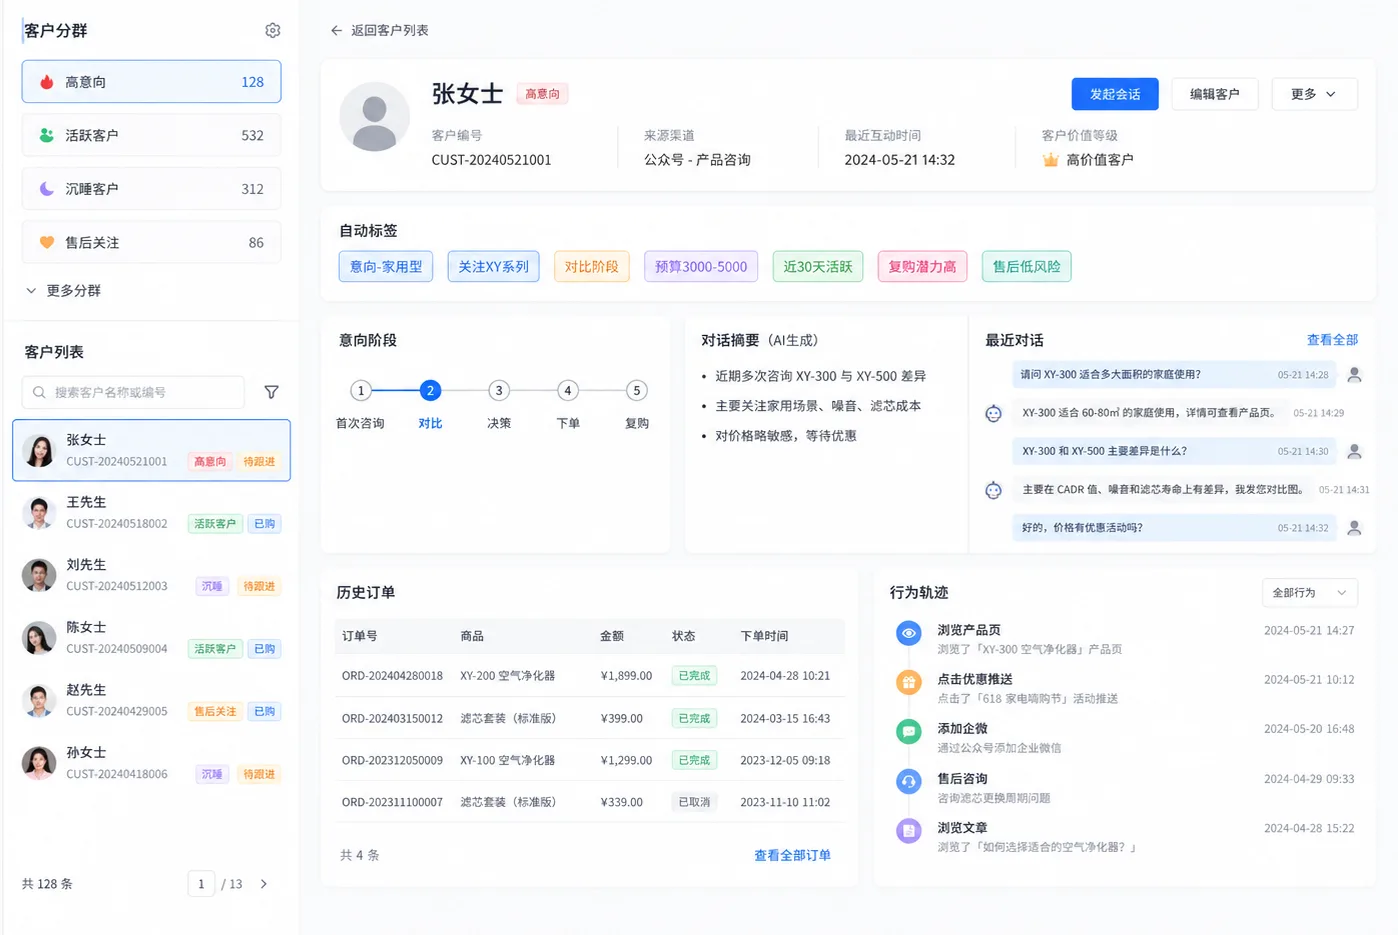
Task: Click the document icon for 浏览文章
Action: (x=908, y=830)
